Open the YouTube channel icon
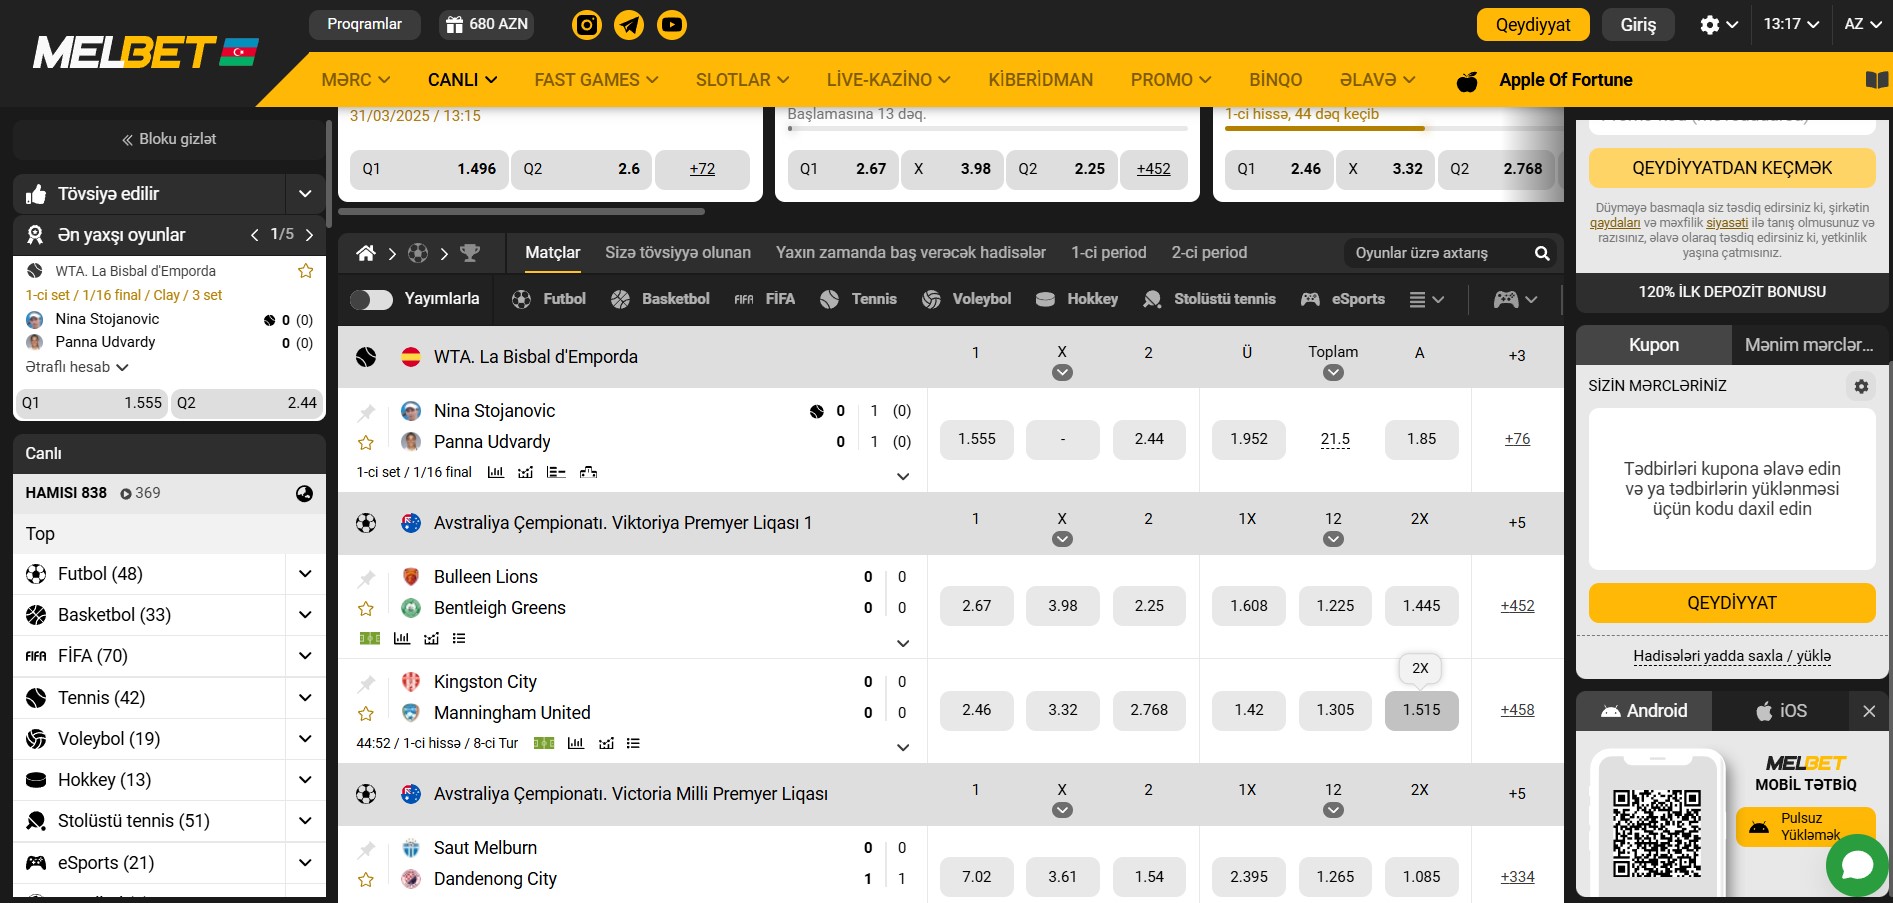The width and height of the screenshot is (1893, 903). click(x=672, y=25)
